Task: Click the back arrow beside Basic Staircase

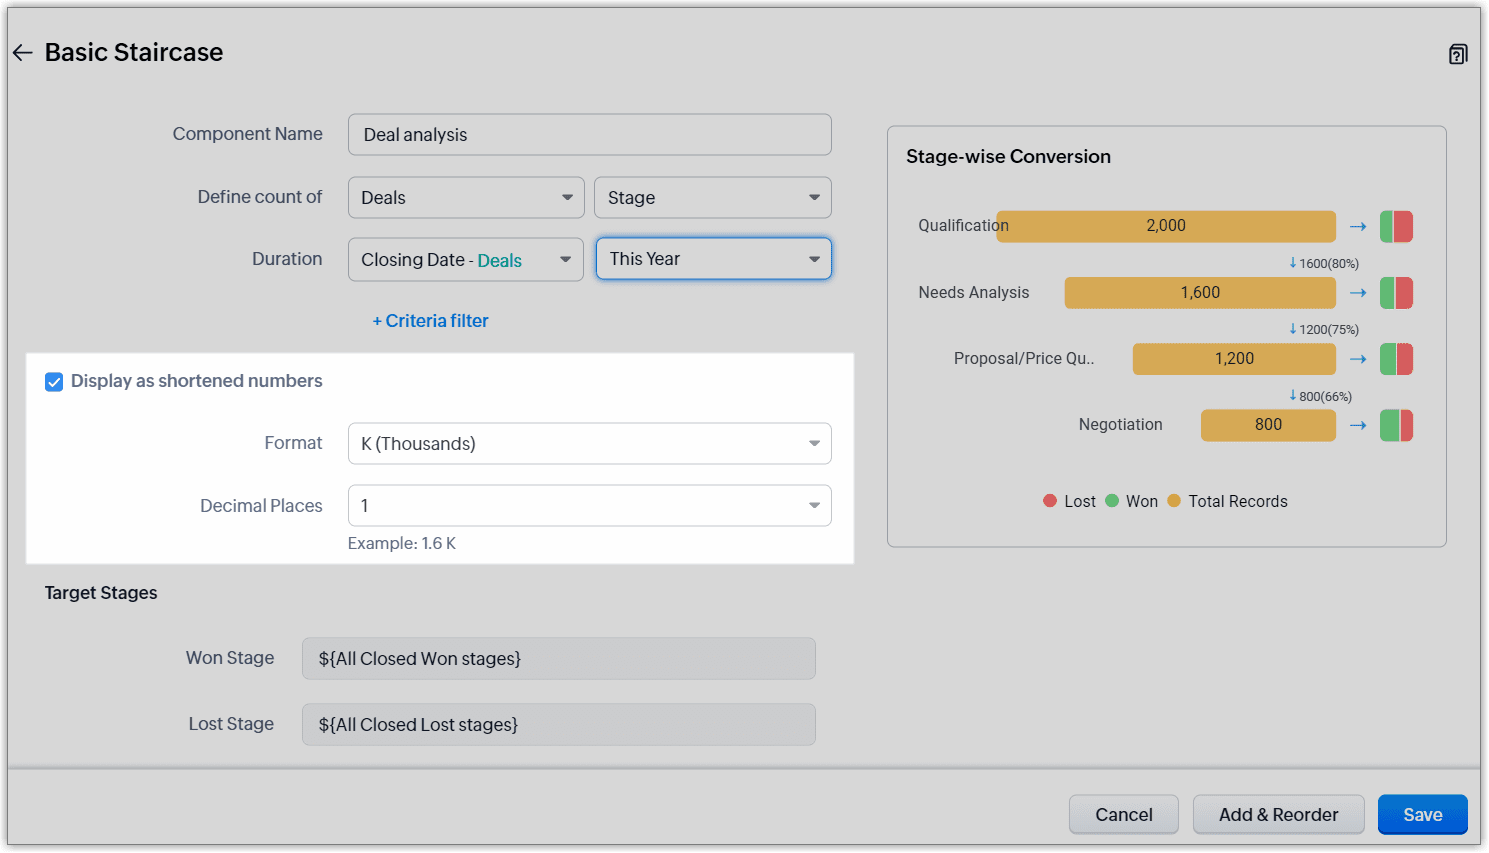Action: (x=23, y=53)
